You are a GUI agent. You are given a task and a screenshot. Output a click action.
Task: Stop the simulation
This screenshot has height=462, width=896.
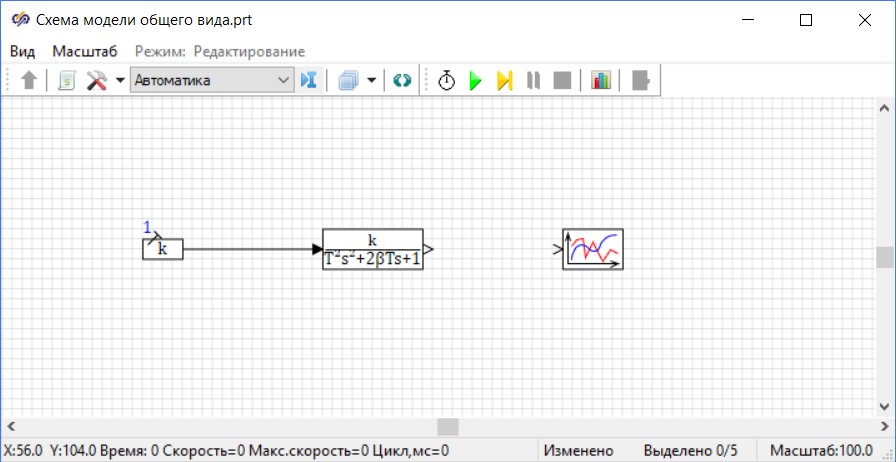(562, 81)
